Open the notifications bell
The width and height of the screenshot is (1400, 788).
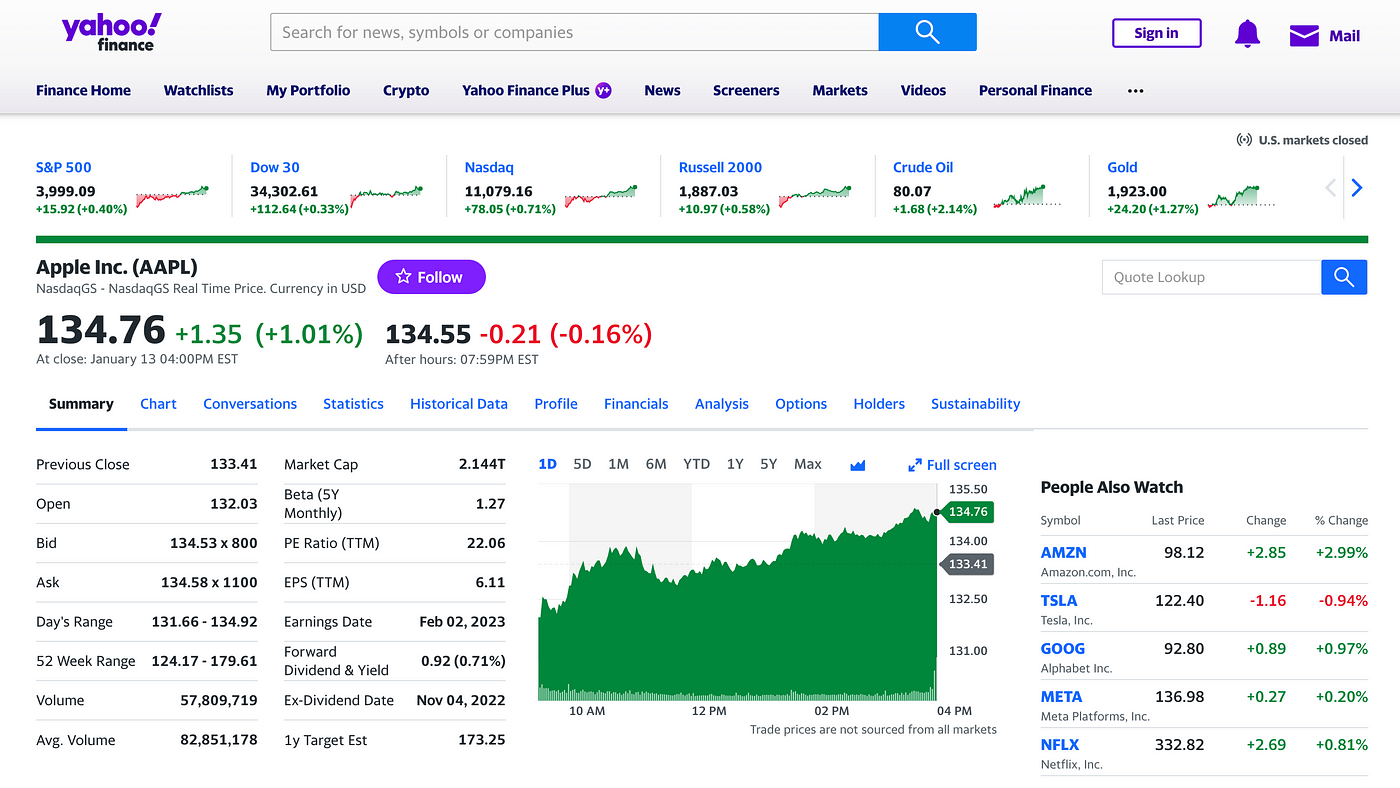[1247, 34]
